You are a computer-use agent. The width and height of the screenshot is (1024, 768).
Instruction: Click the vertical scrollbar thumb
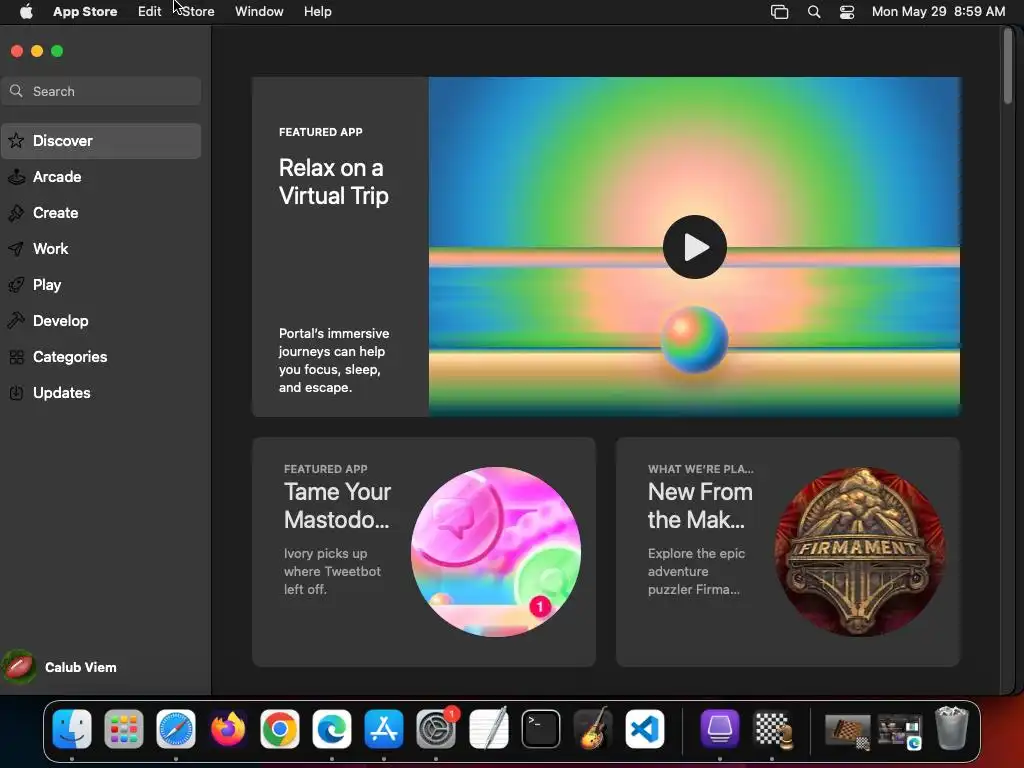coord(1008,66)
